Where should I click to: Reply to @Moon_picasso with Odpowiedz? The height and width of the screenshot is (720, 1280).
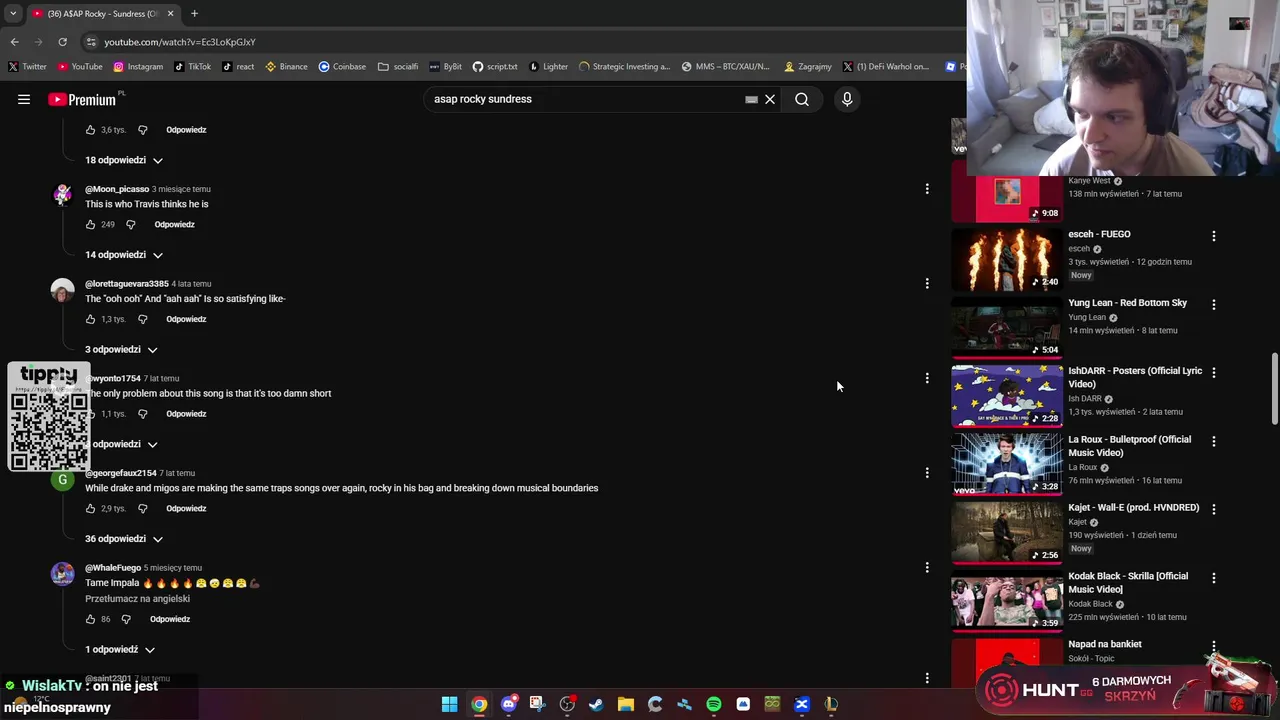coord(175,224)
